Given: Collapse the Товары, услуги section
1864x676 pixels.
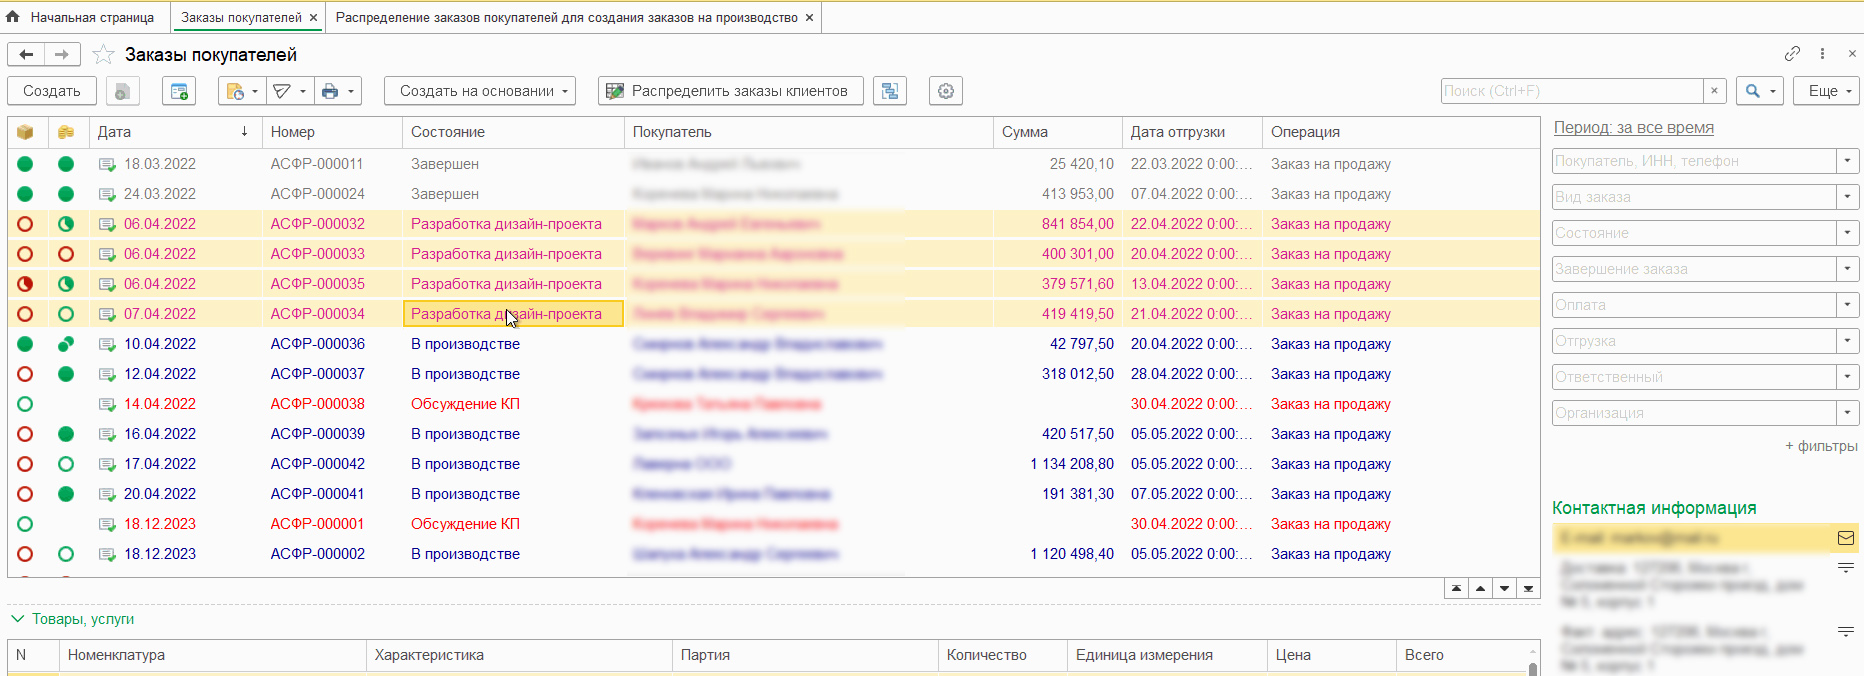Looking at the screenshot, I should [17, 619].
